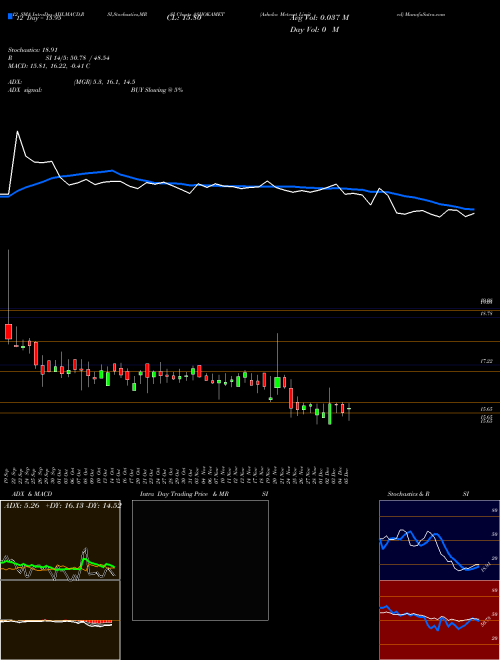
Task: Click the first large red candle on 19 Sep
Action: tap(8, 332)
